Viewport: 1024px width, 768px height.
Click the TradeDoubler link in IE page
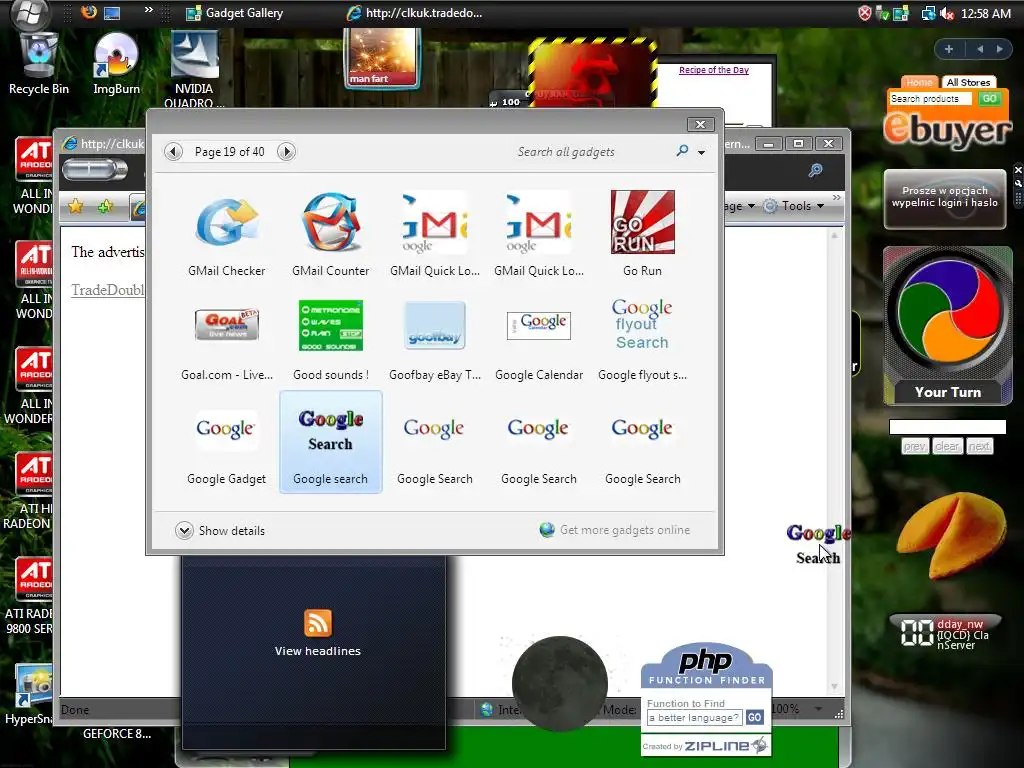tap(108, 290)
